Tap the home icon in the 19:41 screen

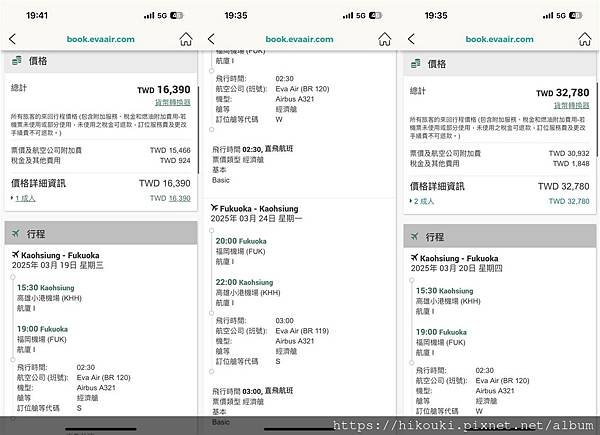[x=186, y=39]
